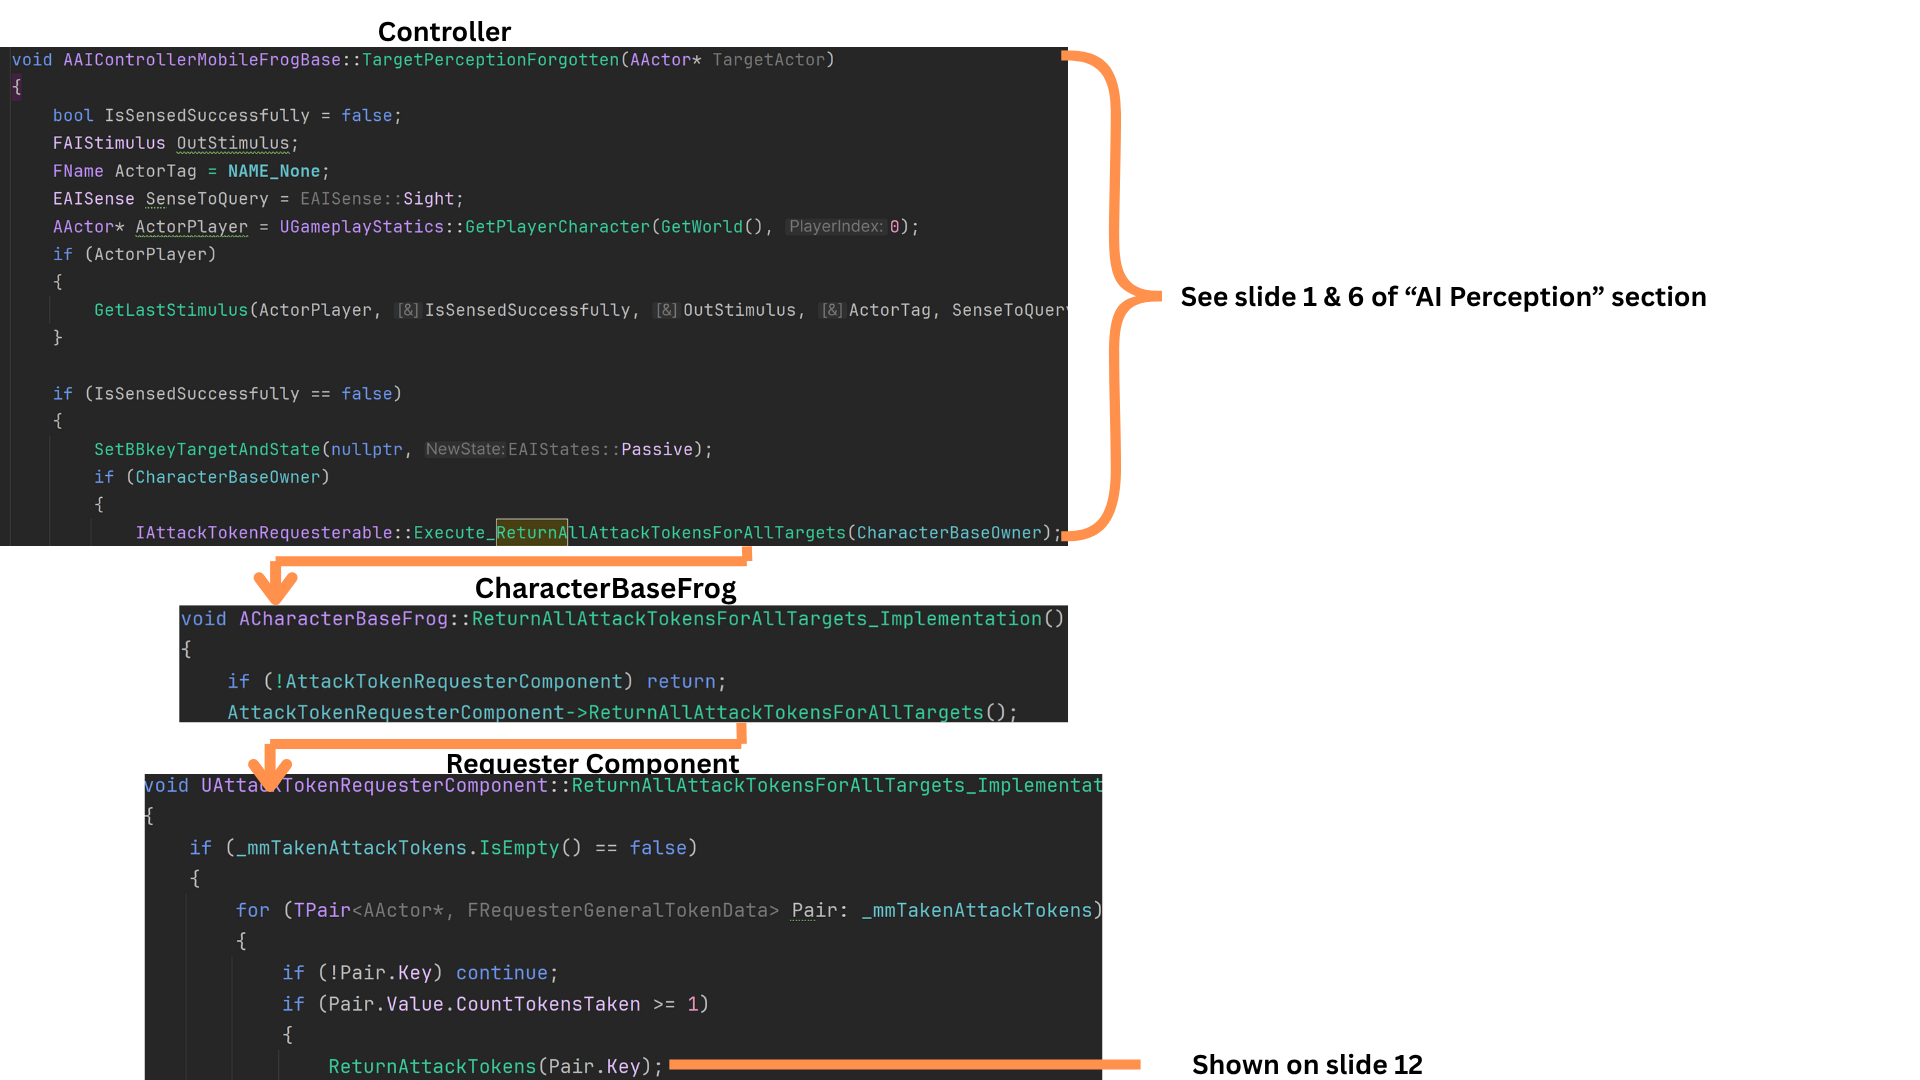The image size is (1920, 1080).
Task: Click the SetBBkeyTargetAndState function call
Action: tap(207, 449)
